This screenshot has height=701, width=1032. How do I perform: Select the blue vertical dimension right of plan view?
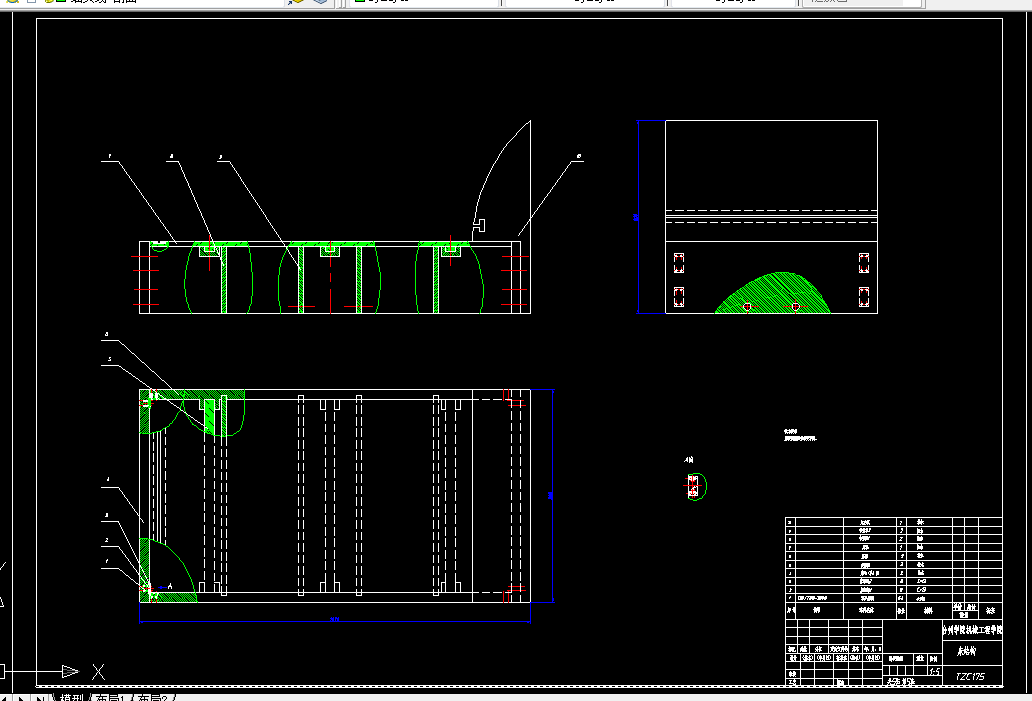click(552, 495)
